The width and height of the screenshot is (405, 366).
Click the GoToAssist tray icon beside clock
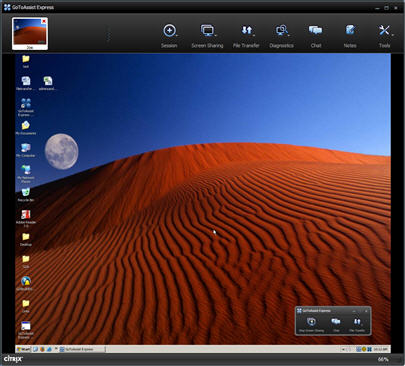click(370, 349)
